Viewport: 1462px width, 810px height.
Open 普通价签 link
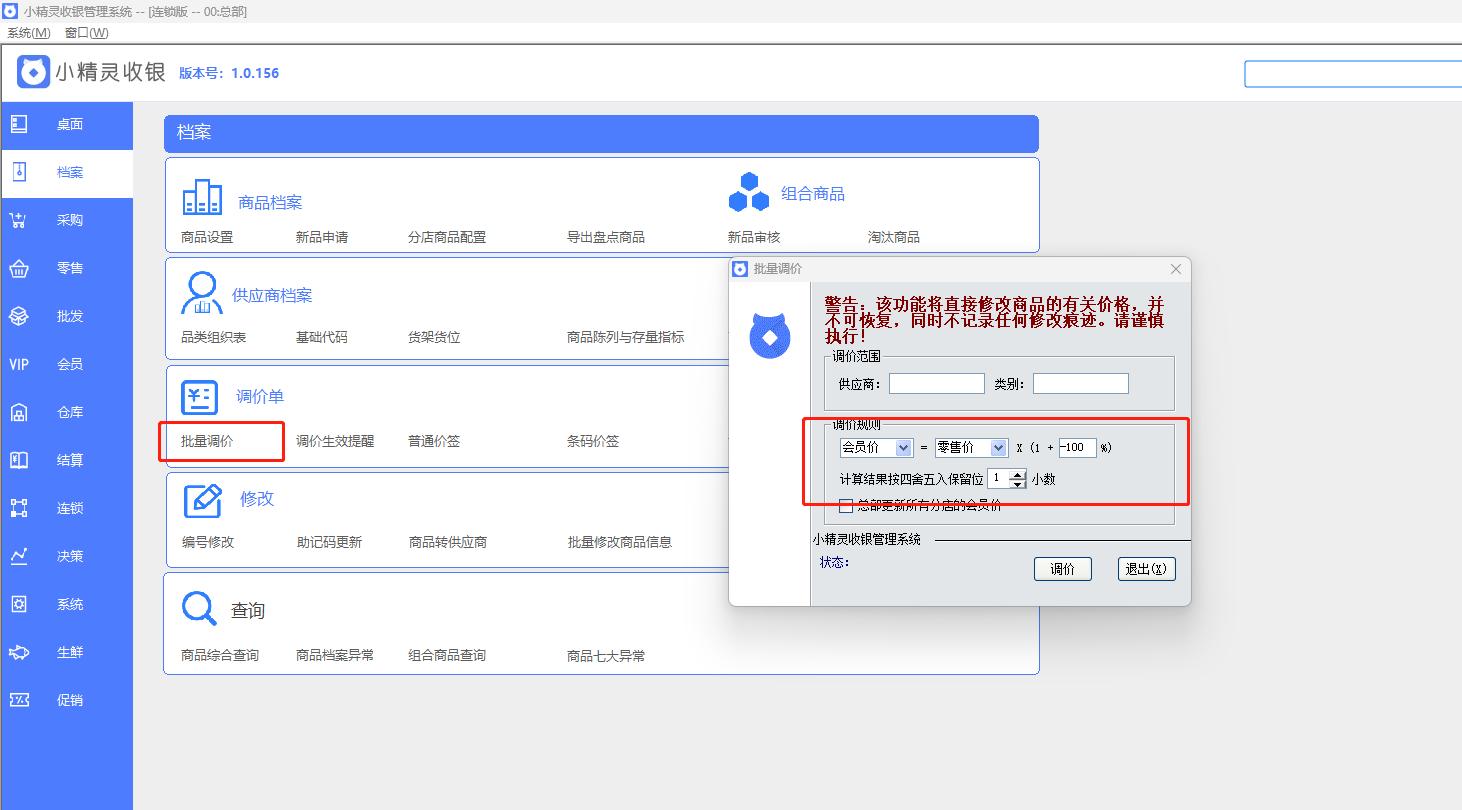(434, 441)
